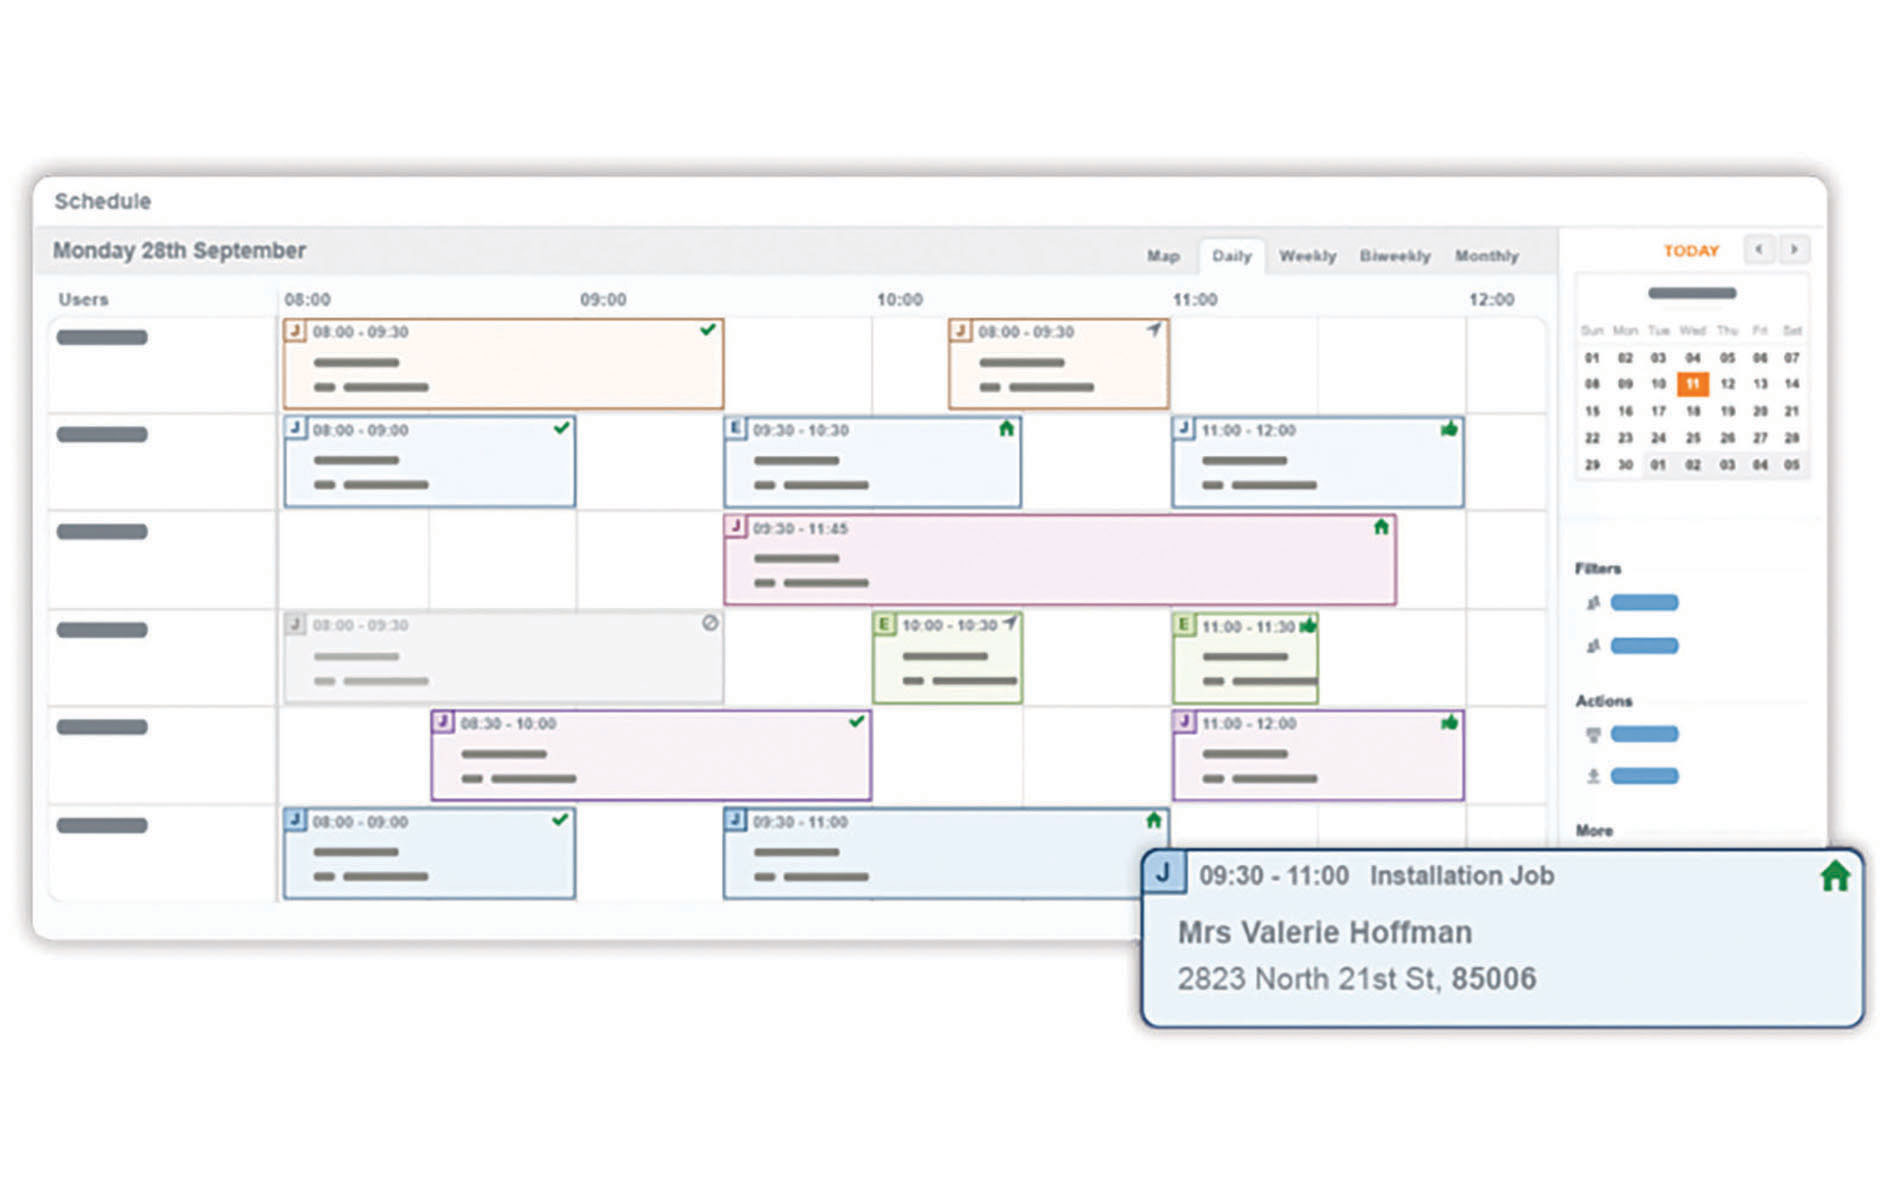
Task: Click download icon under Actions
Action: [1593, 776]
